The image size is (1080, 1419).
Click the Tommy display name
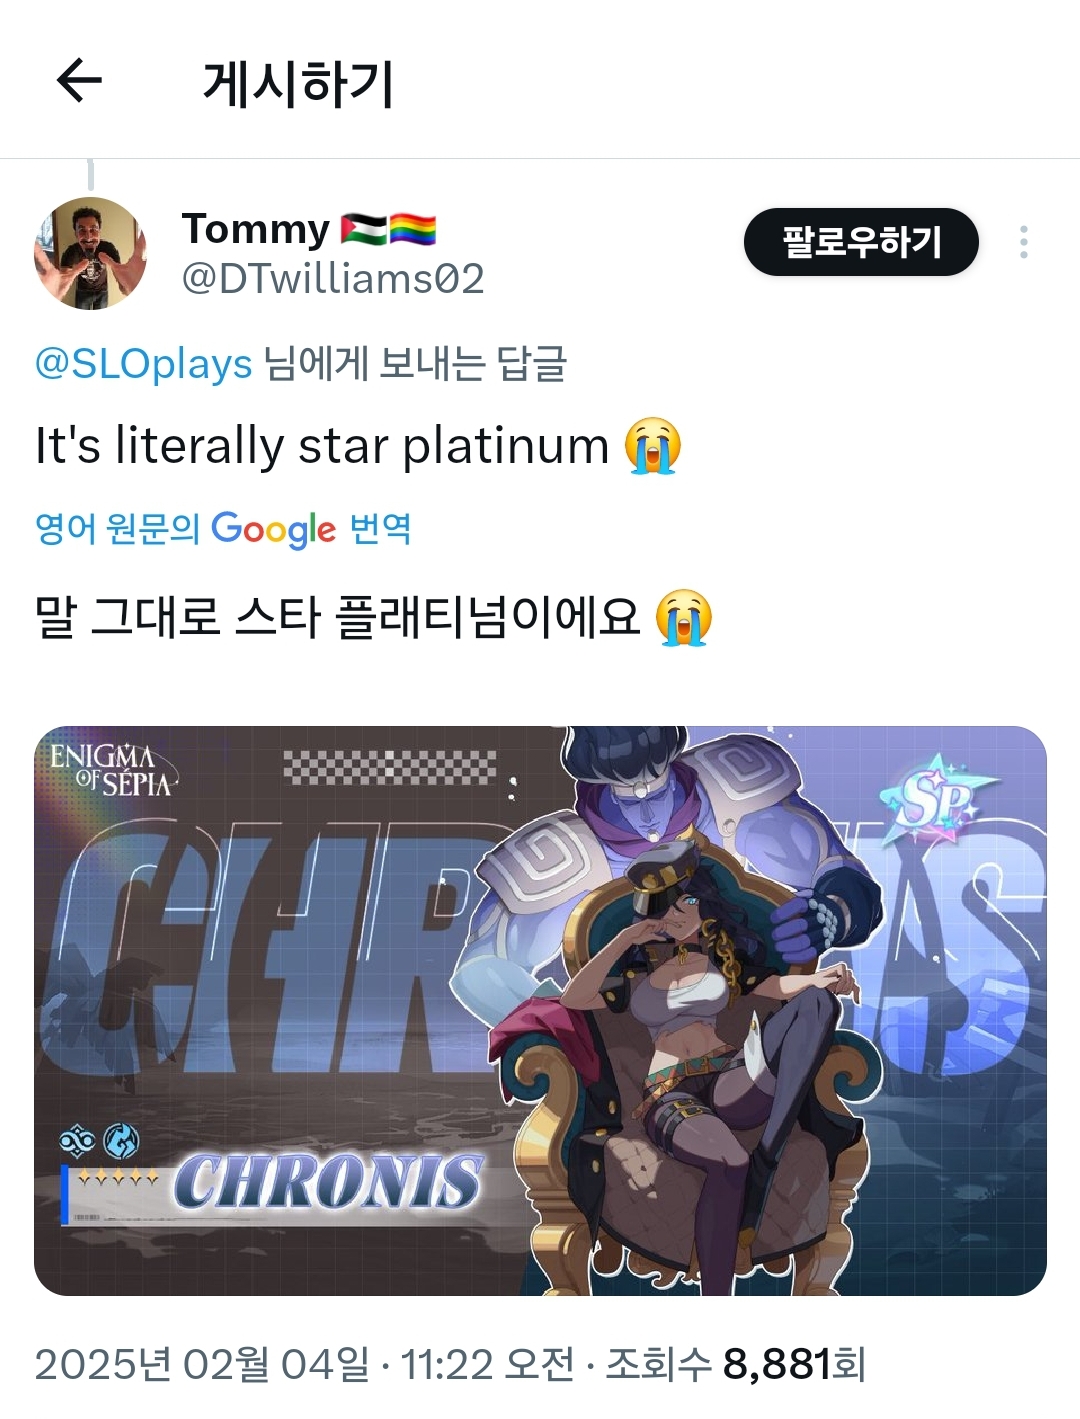coord(255,230)
